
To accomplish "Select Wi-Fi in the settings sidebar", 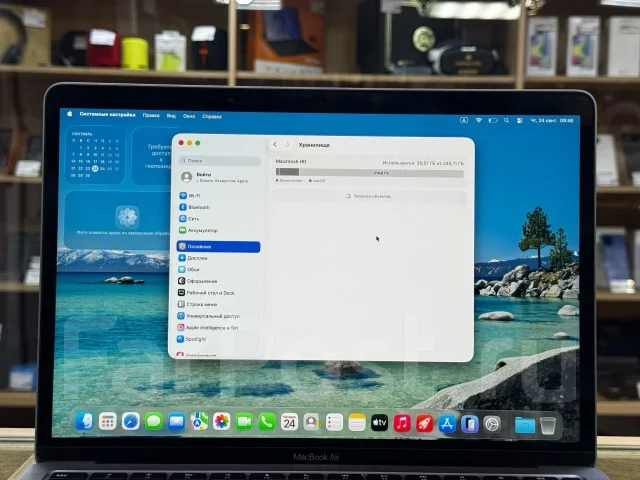I will (x=219, y=196).
